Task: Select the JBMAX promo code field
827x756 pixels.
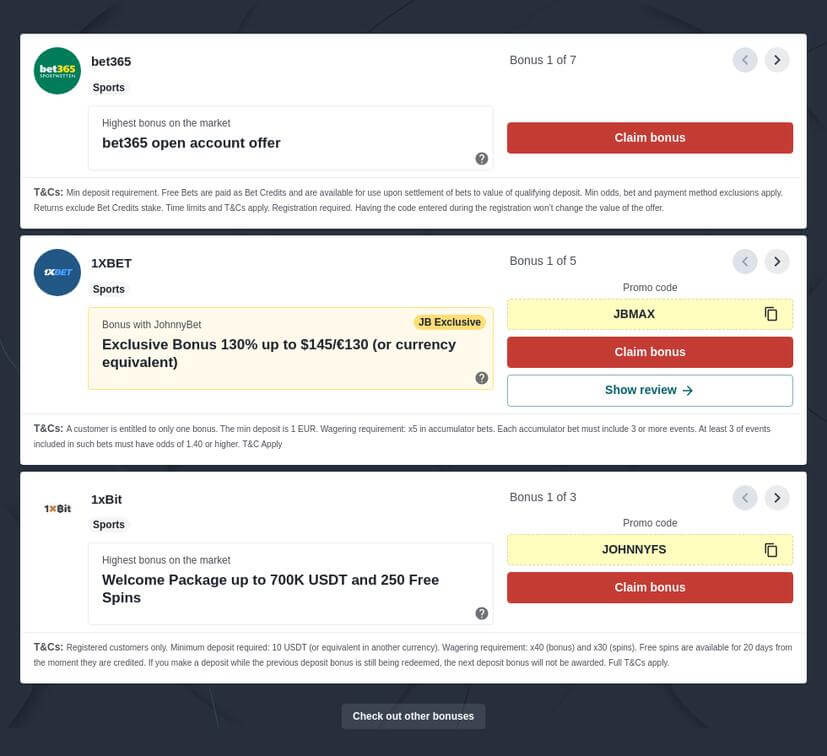Action: point(650,314)
